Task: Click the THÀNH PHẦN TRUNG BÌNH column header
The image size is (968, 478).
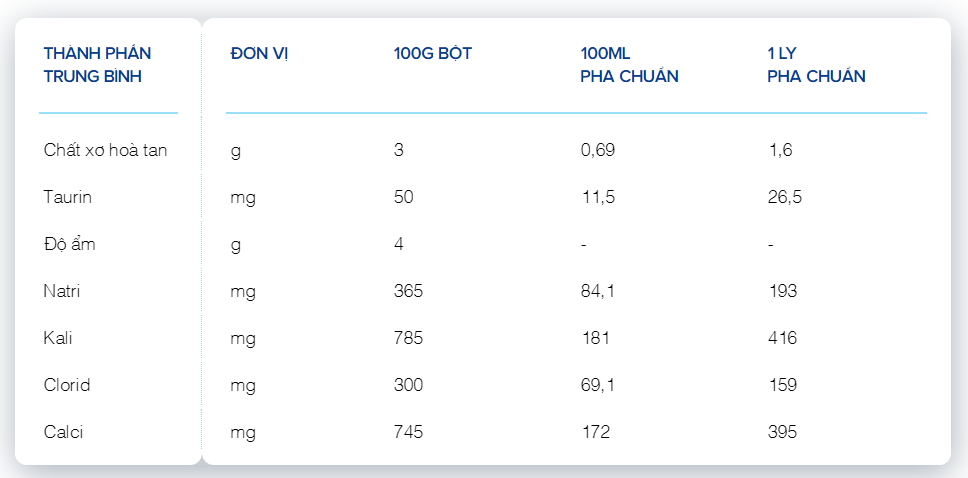Action: (x=98, y=65)
